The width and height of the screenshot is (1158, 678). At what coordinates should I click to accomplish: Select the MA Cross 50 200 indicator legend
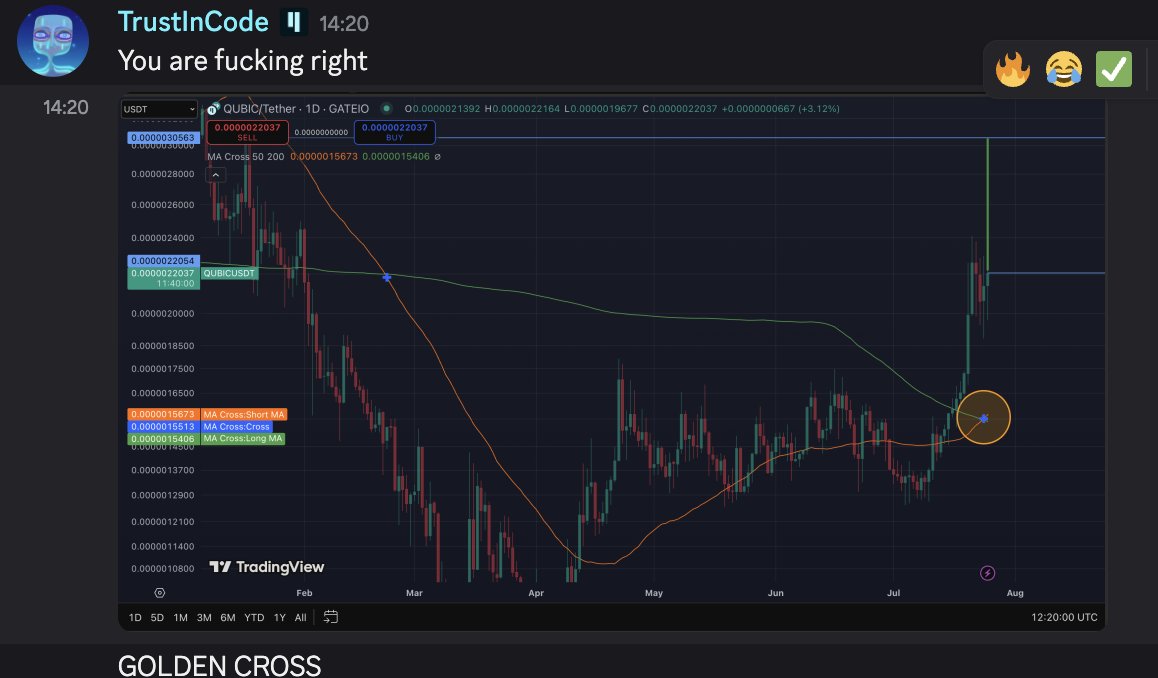click(245, 157)
